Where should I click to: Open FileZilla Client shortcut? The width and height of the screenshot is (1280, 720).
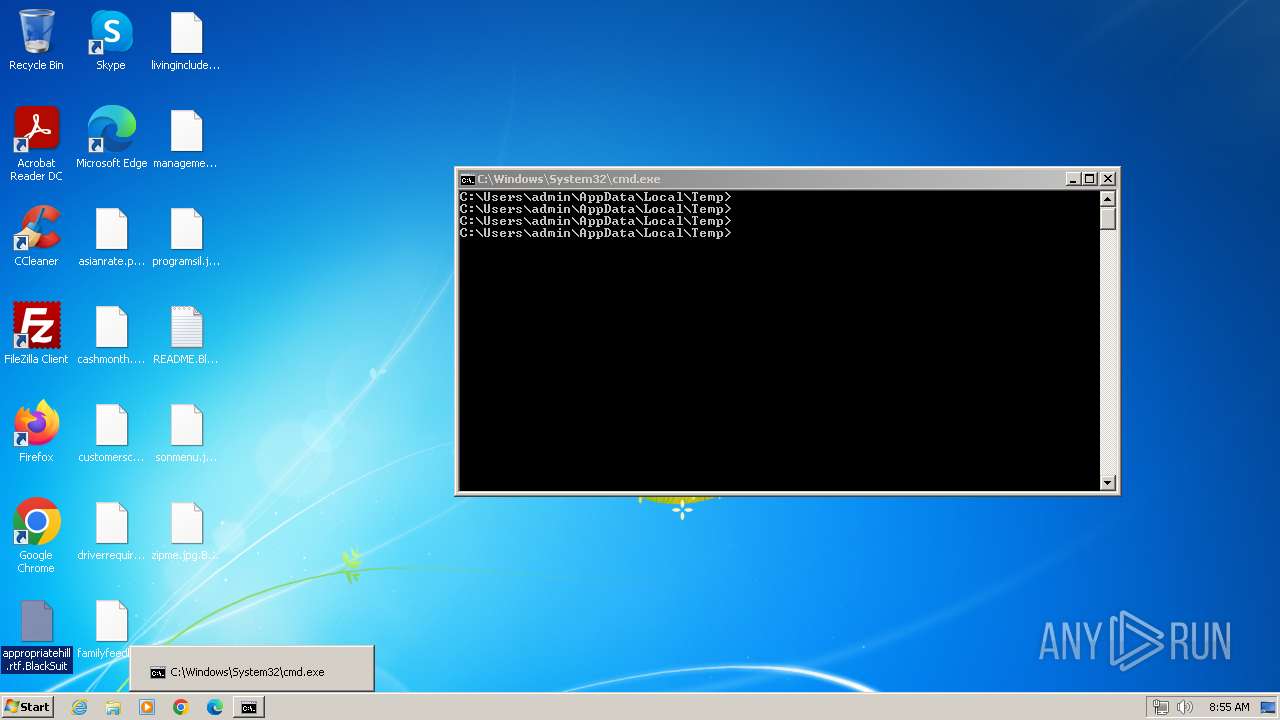coord(36,334)
